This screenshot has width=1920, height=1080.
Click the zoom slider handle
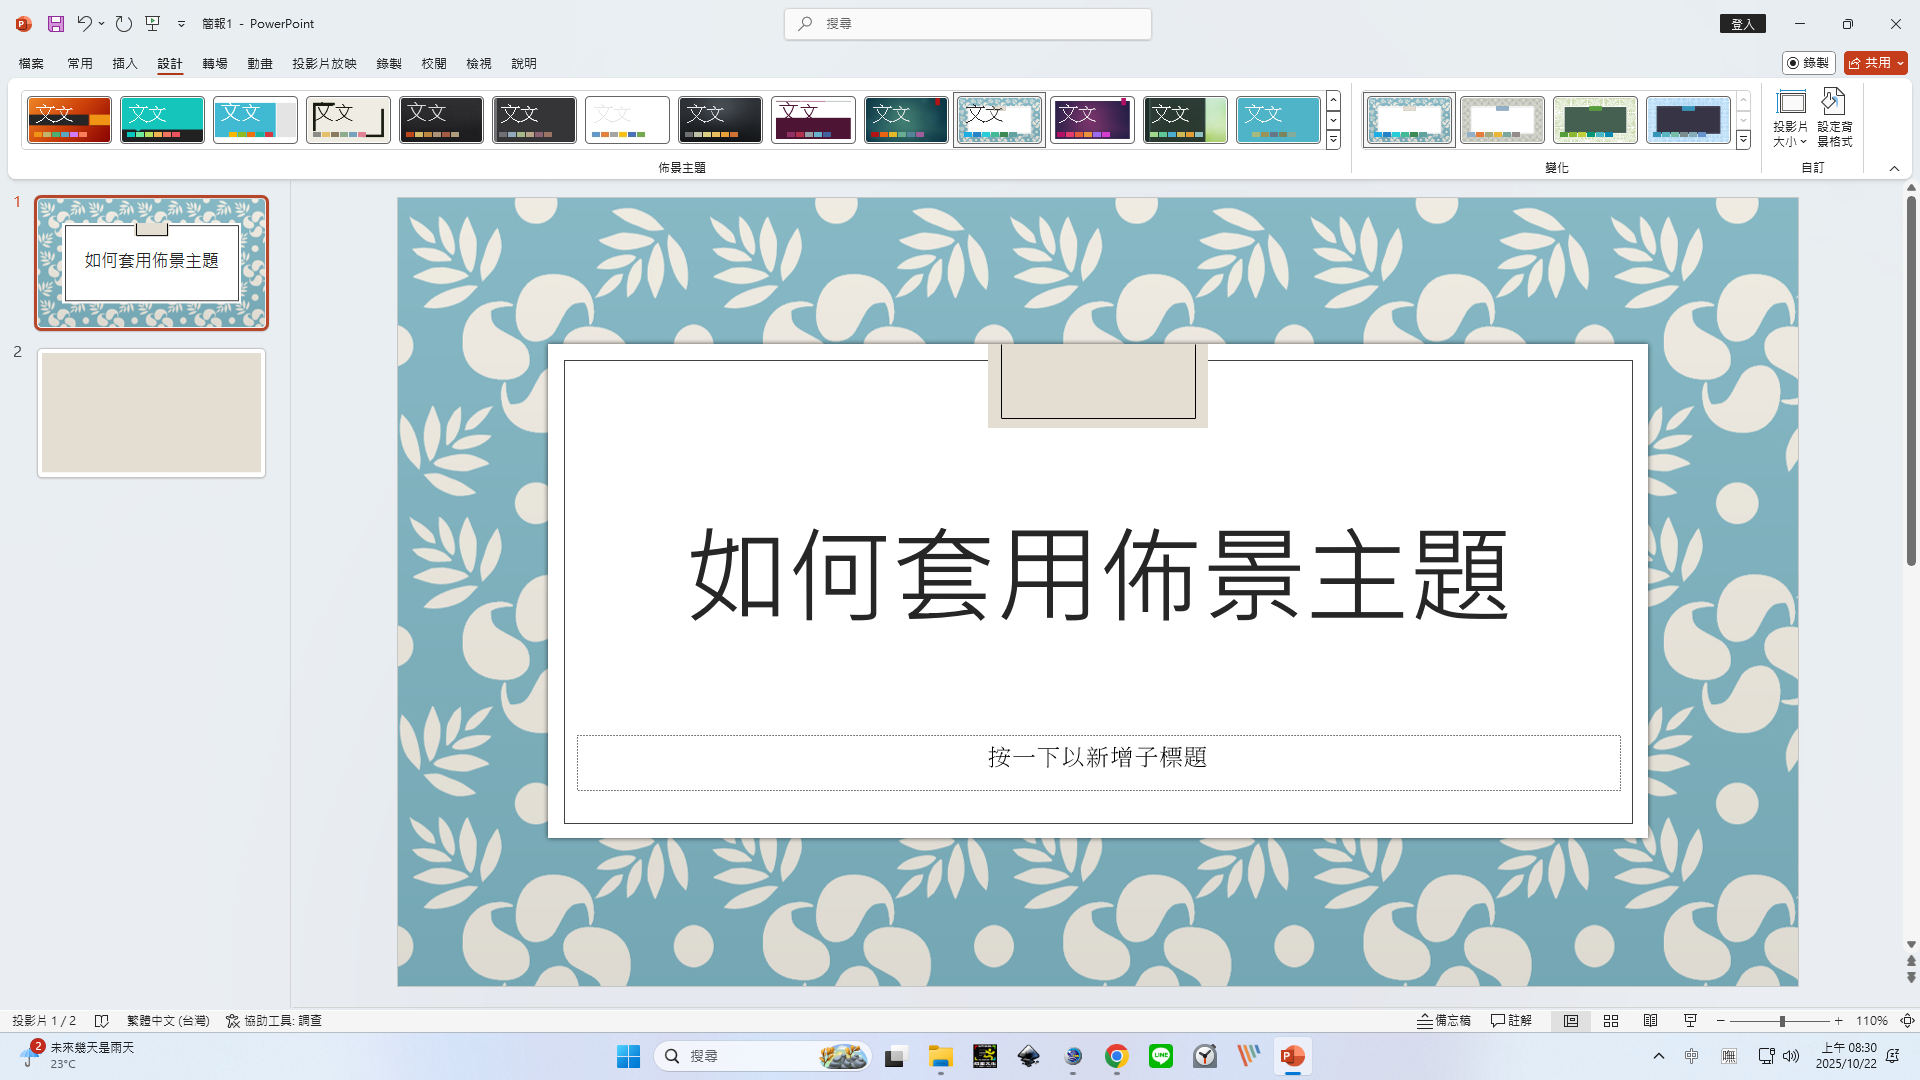(1782, 1021)
